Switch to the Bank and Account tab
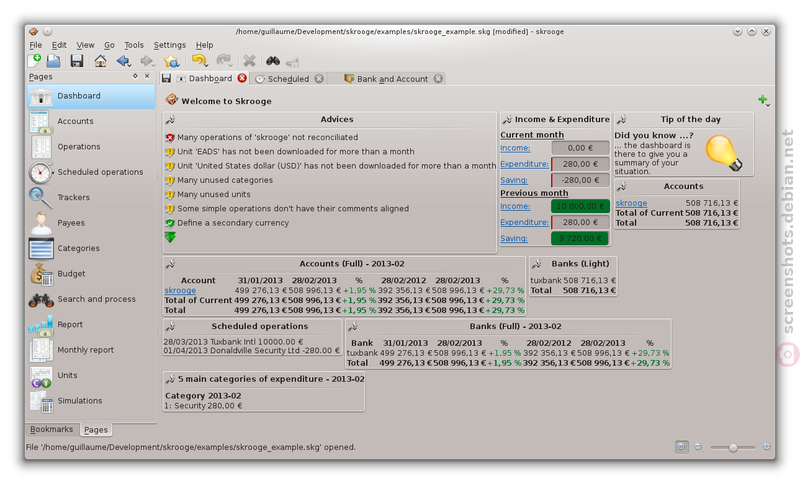Screen dimensions: 800x484 point(392,79)
